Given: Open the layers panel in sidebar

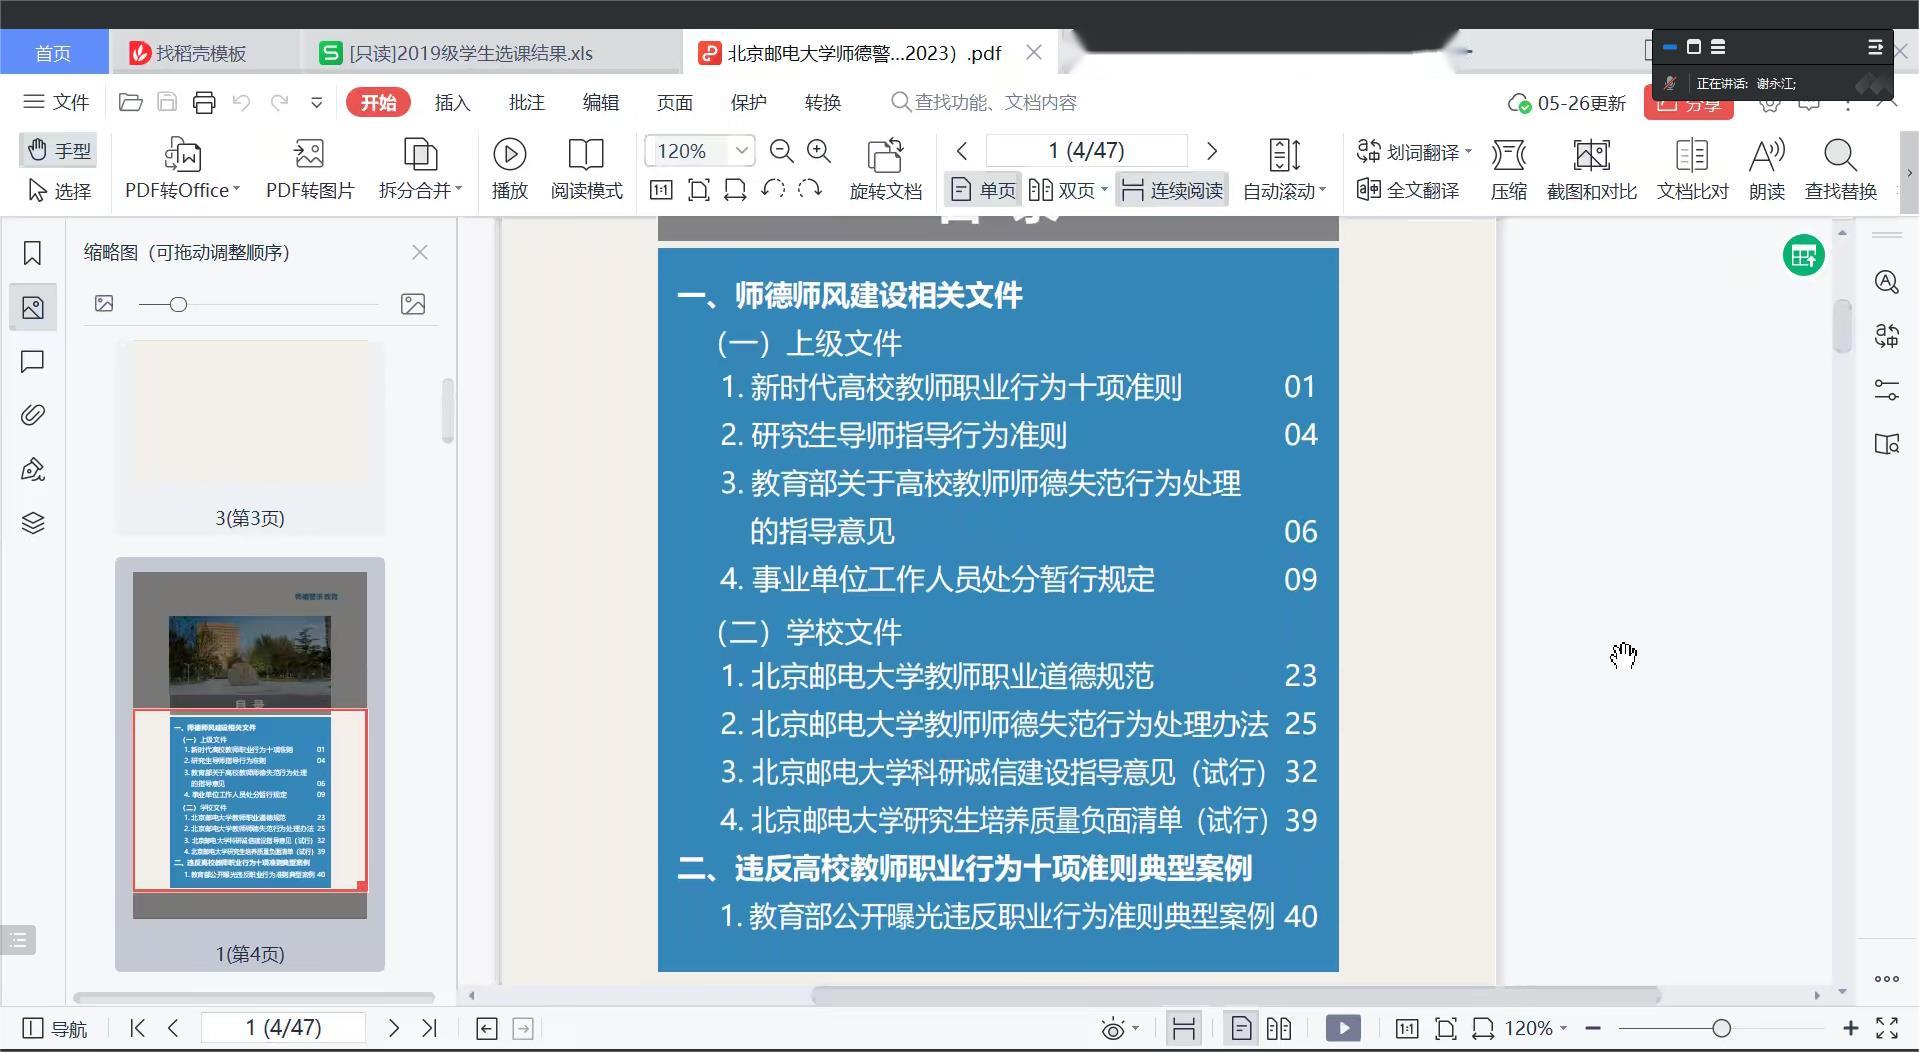Looking at the screenshot, I should 32,523.
